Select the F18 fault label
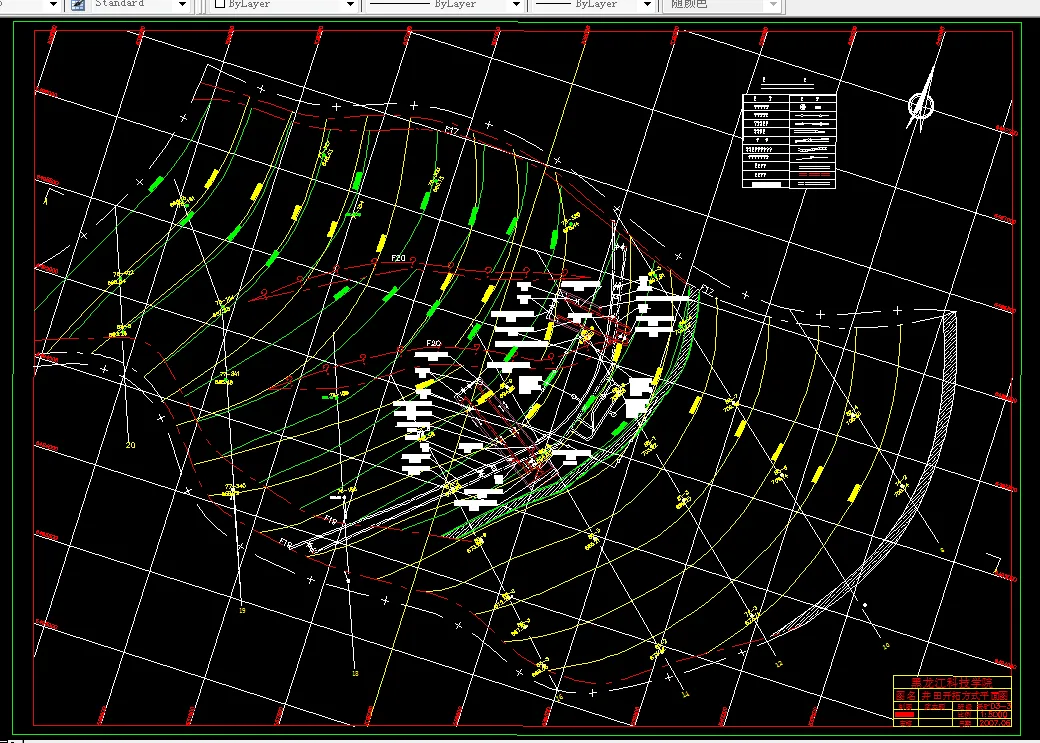The image size is (1040, 743). point(331,520)
